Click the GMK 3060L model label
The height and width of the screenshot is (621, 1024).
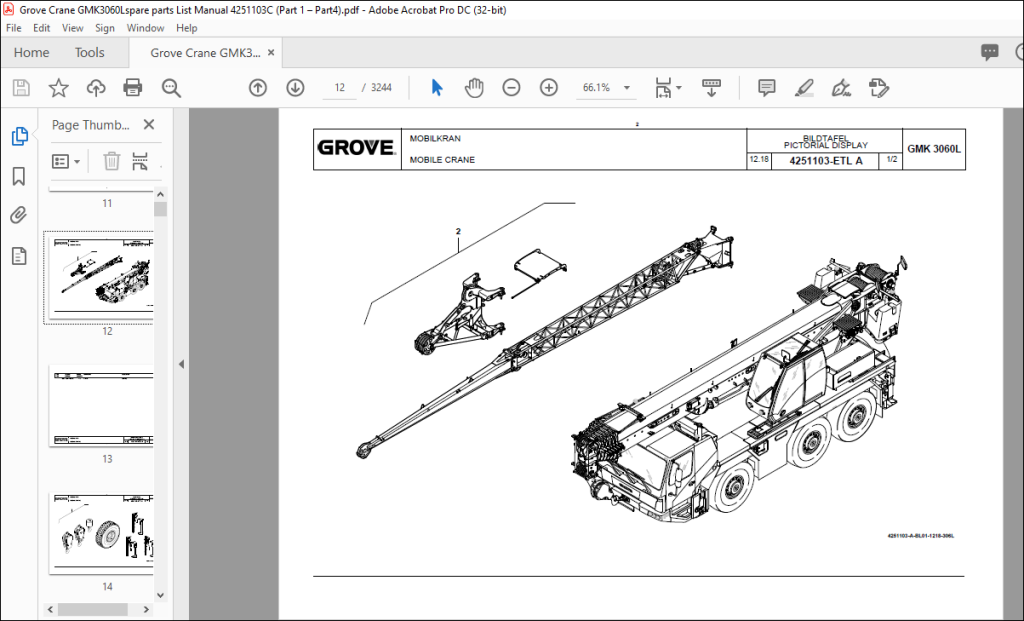pos(934,149)
